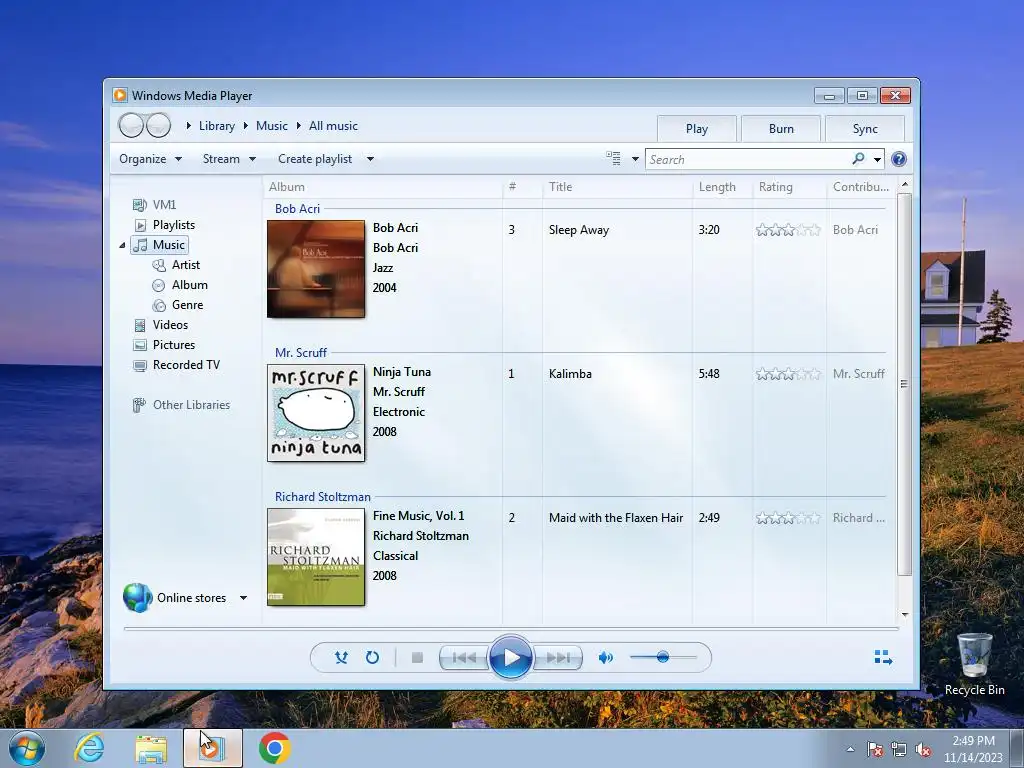Click the Previous track button

coord(464,658)
